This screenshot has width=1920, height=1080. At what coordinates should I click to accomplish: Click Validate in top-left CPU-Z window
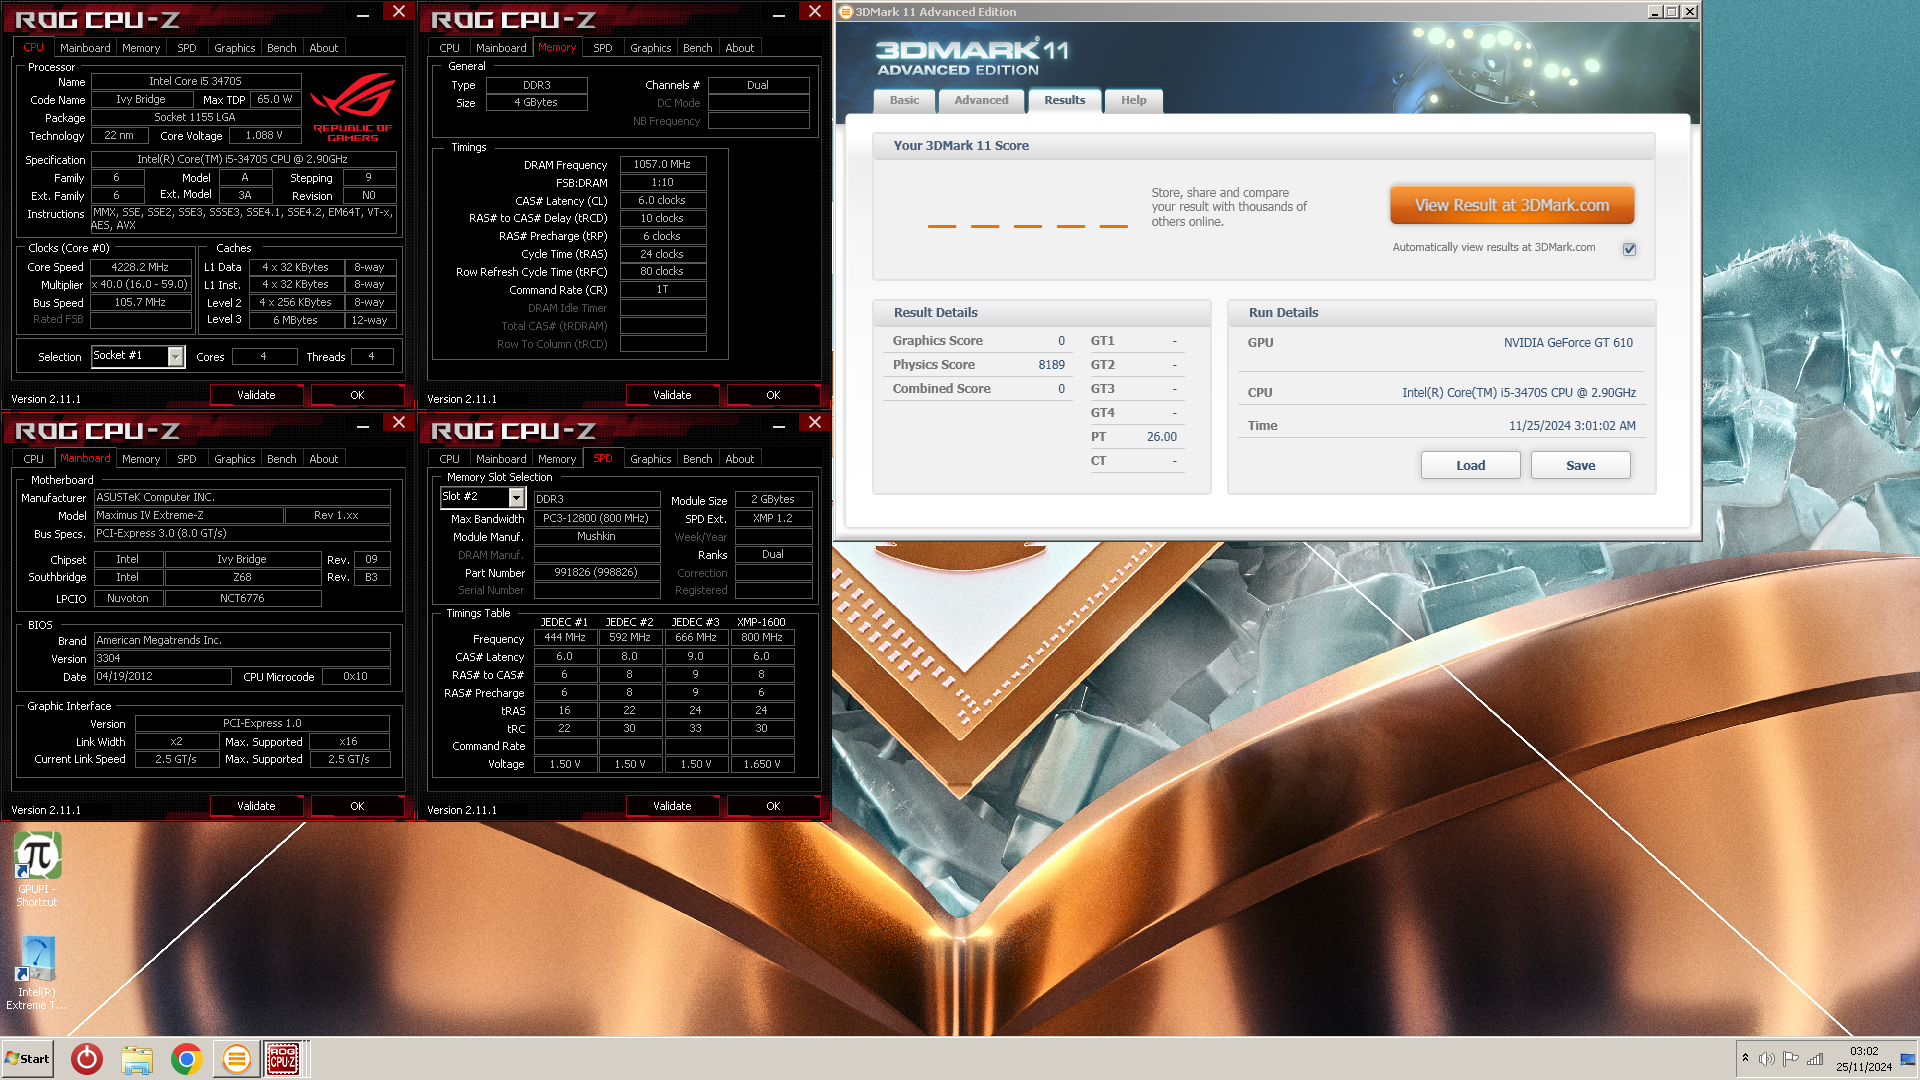[x=256, y=395]
